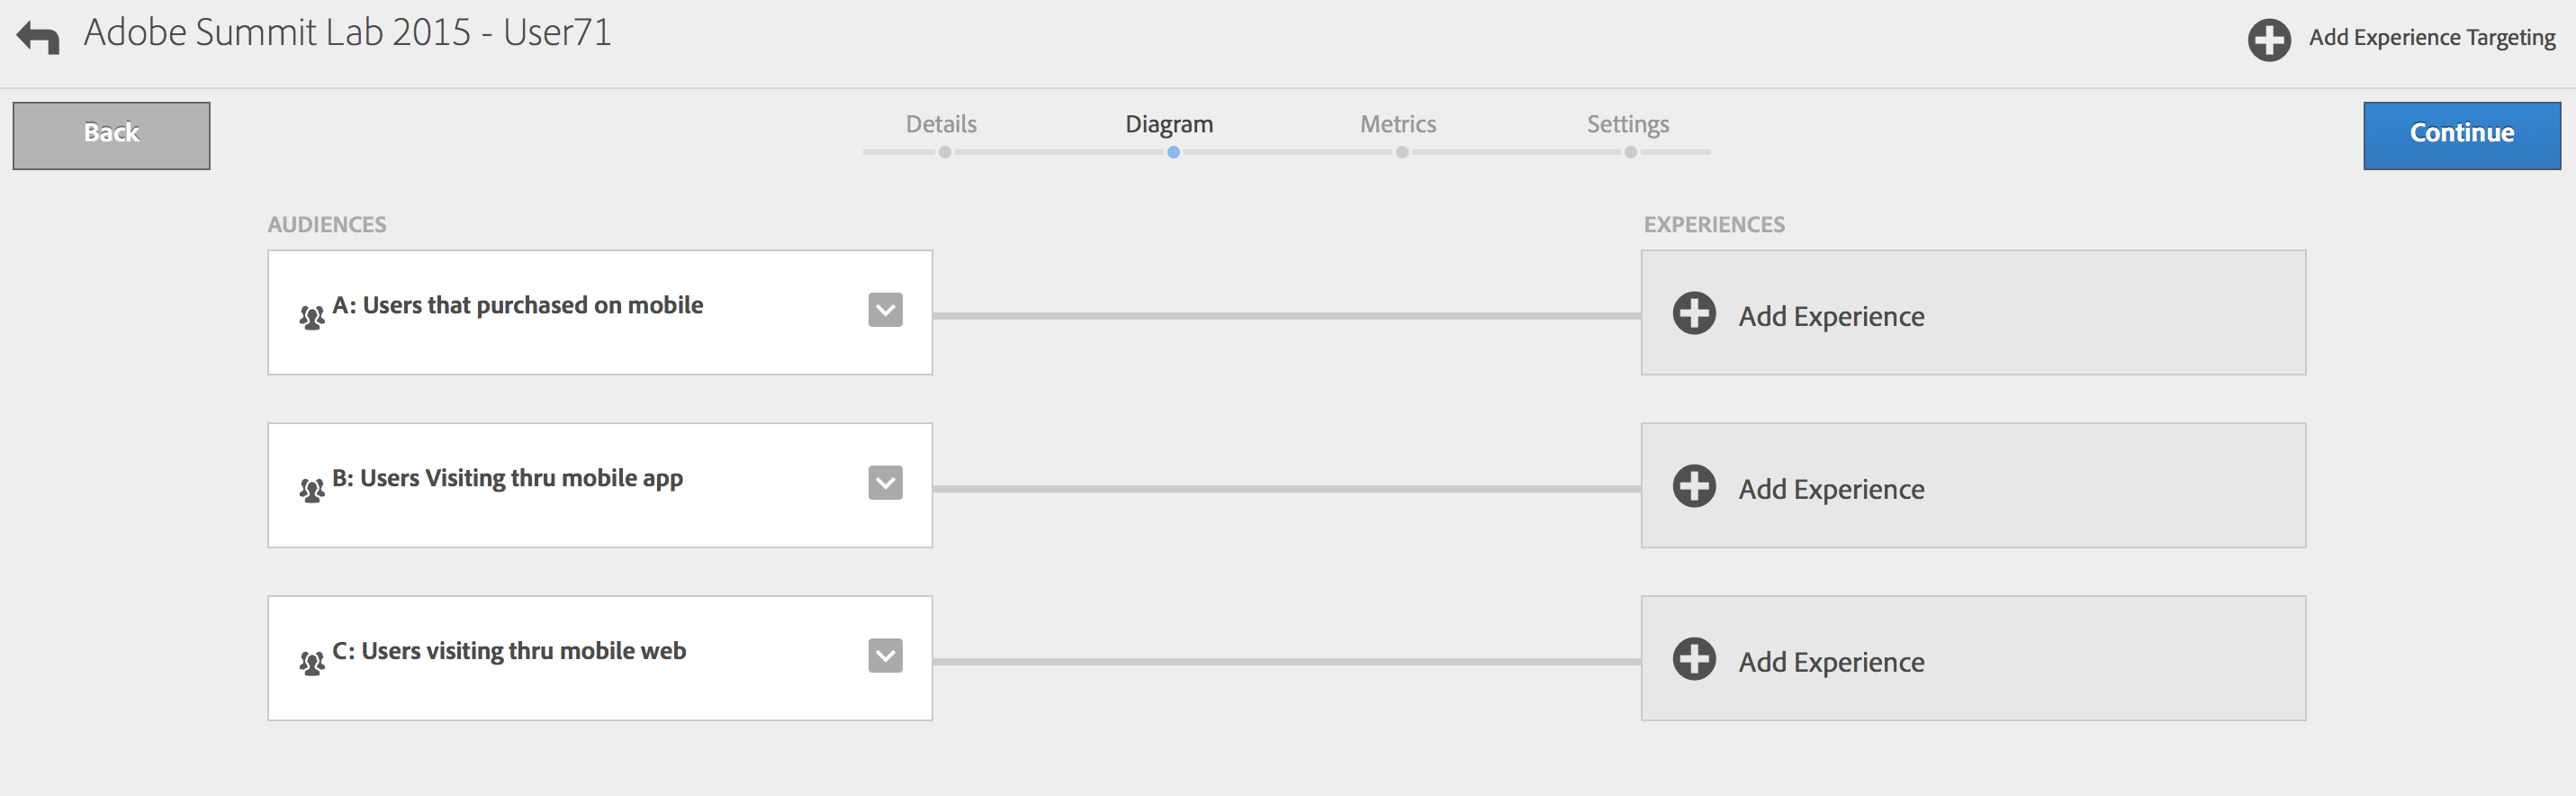Click audience icon for Users that purchased on mobile
The height and width of the screenshot is (796, 2576).
pyautogui.click(x=312, y=317)
